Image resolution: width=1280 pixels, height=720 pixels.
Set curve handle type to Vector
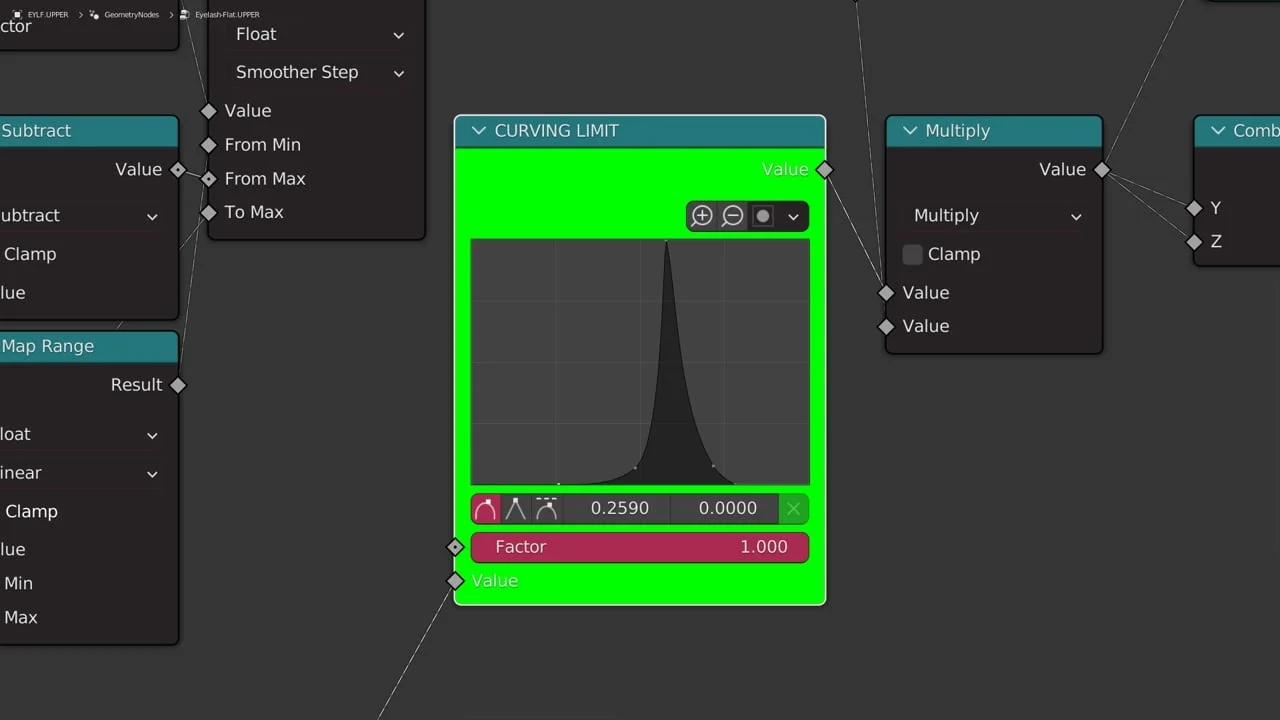pyautogui.click(x=515, y=509)
